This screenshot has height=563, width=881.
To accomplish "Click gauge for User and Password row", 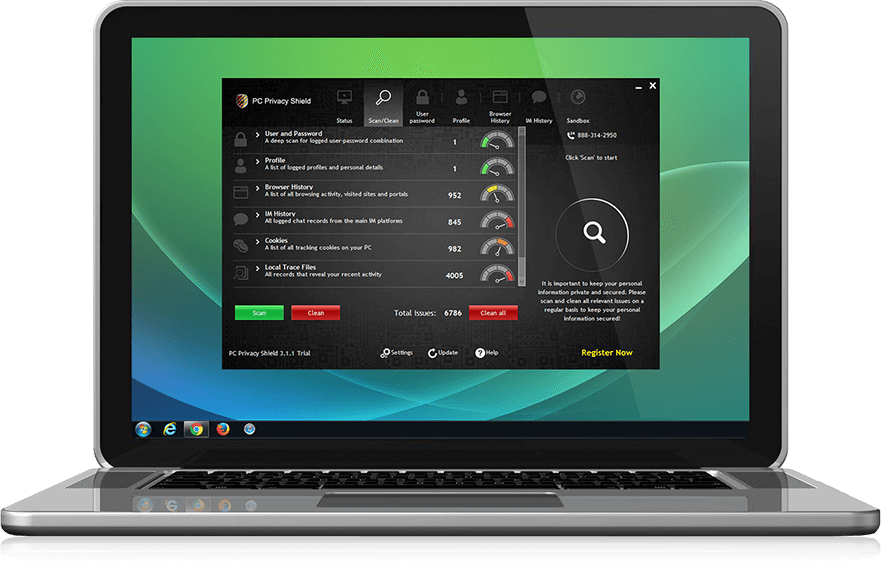I will pos(497,139).
